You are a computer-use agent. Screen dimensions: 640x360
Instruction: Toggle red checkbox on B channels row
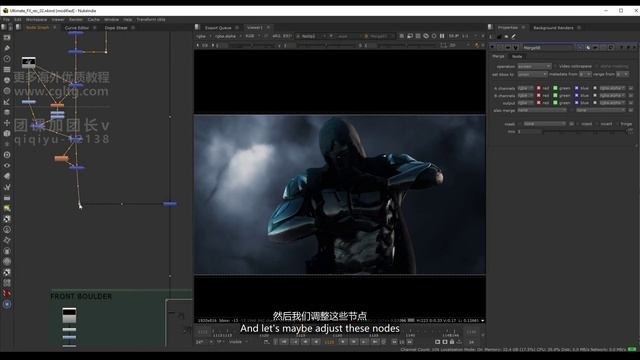pos(538,96)
